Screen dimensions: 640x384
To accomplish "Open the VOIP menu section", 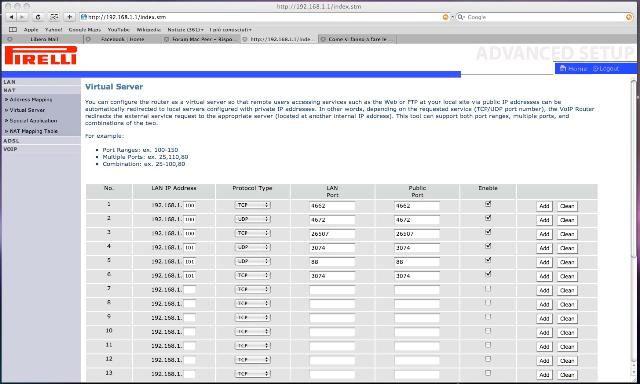I will coord(11,149).
